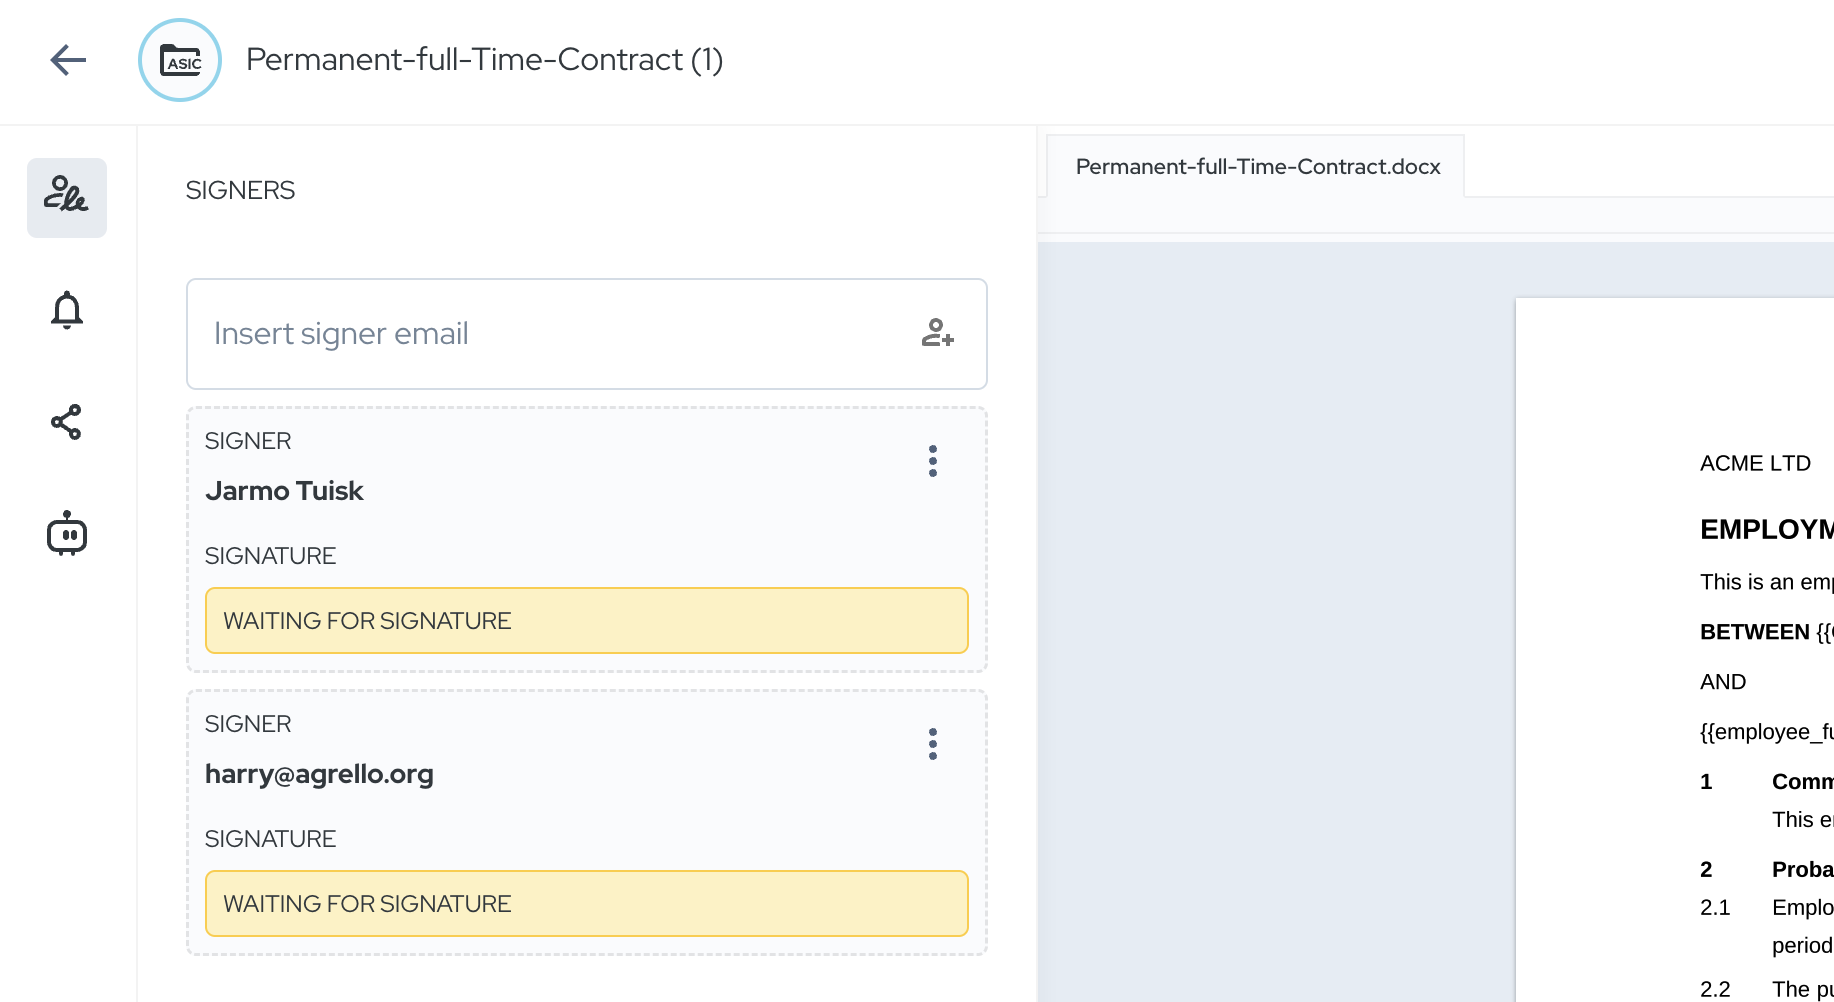Viewport: 1834px width, 1002px height.
Task: Select the Jarmo Tuisk signer name
Action: tap(284, 491)
